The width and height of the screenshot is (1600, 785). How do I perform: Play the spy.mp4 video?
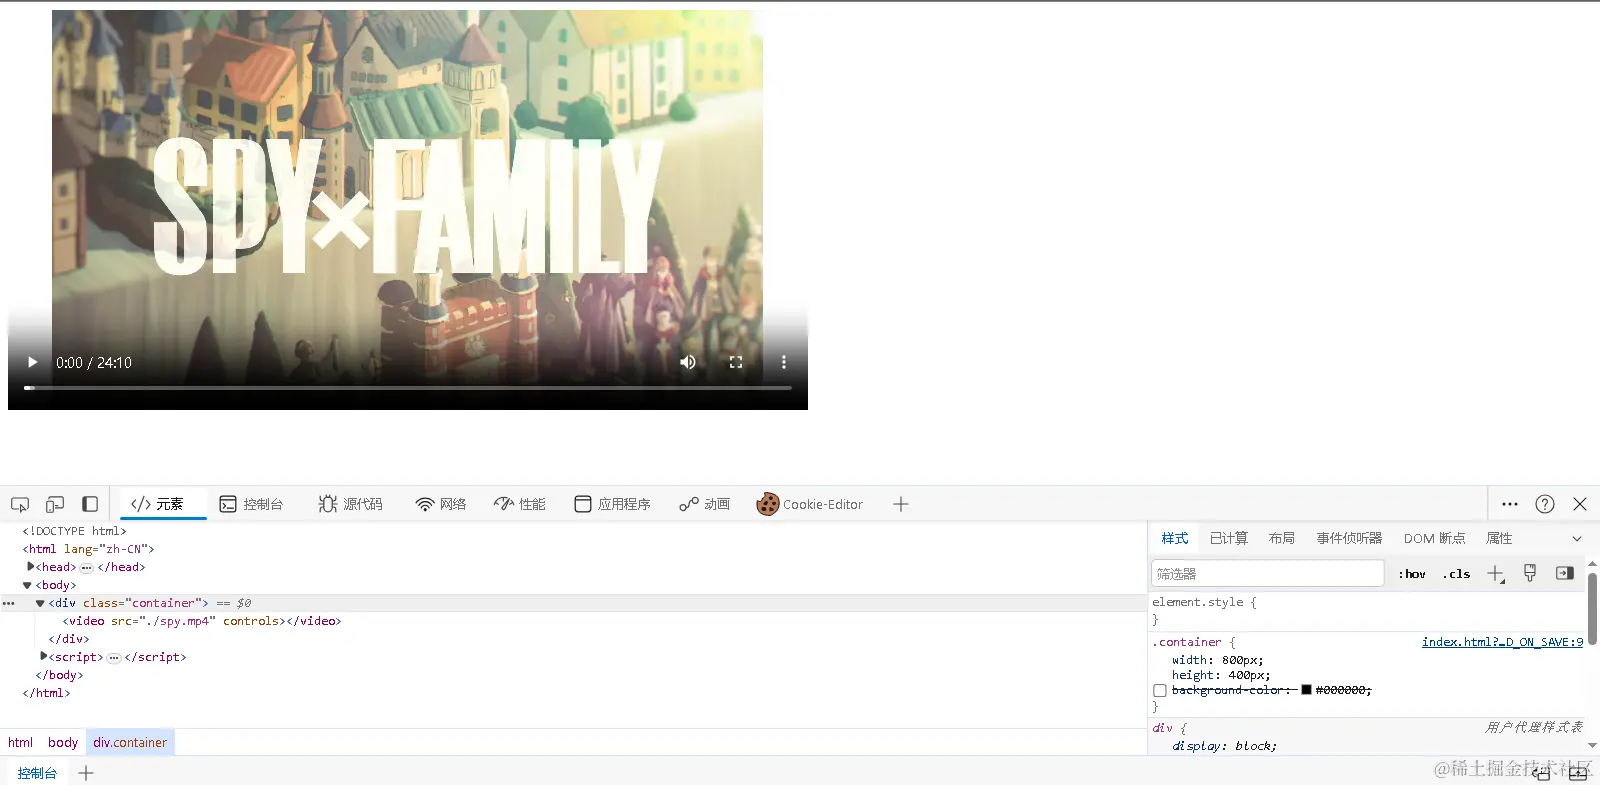coord(32,362)
